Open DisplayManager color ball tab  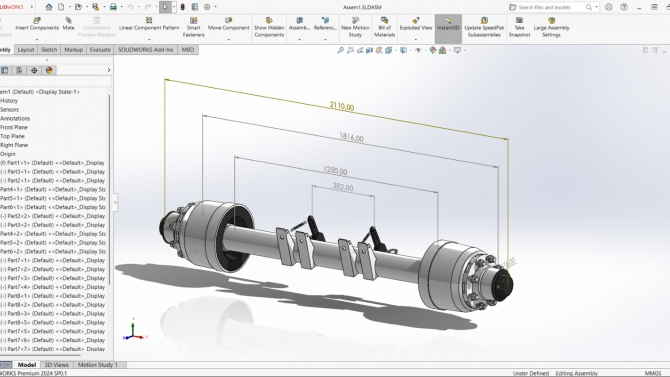(x=49, y=71)
